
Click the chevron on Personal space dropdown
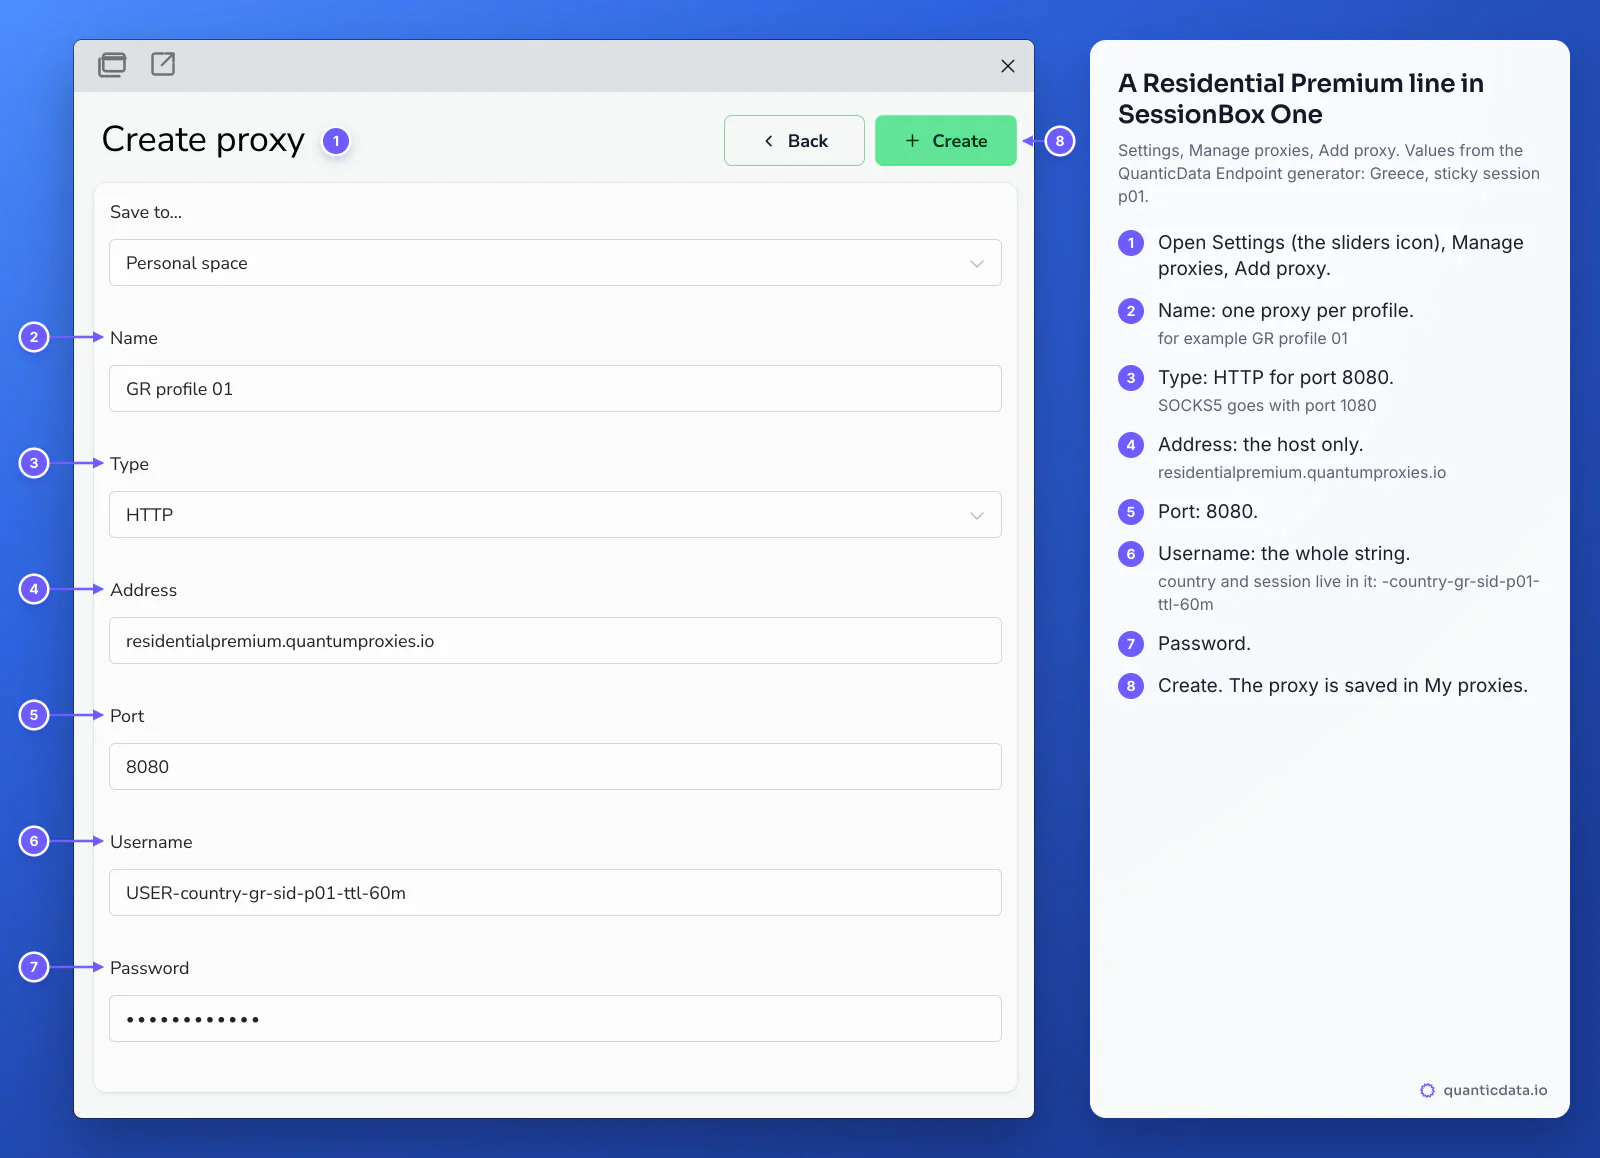977,264
